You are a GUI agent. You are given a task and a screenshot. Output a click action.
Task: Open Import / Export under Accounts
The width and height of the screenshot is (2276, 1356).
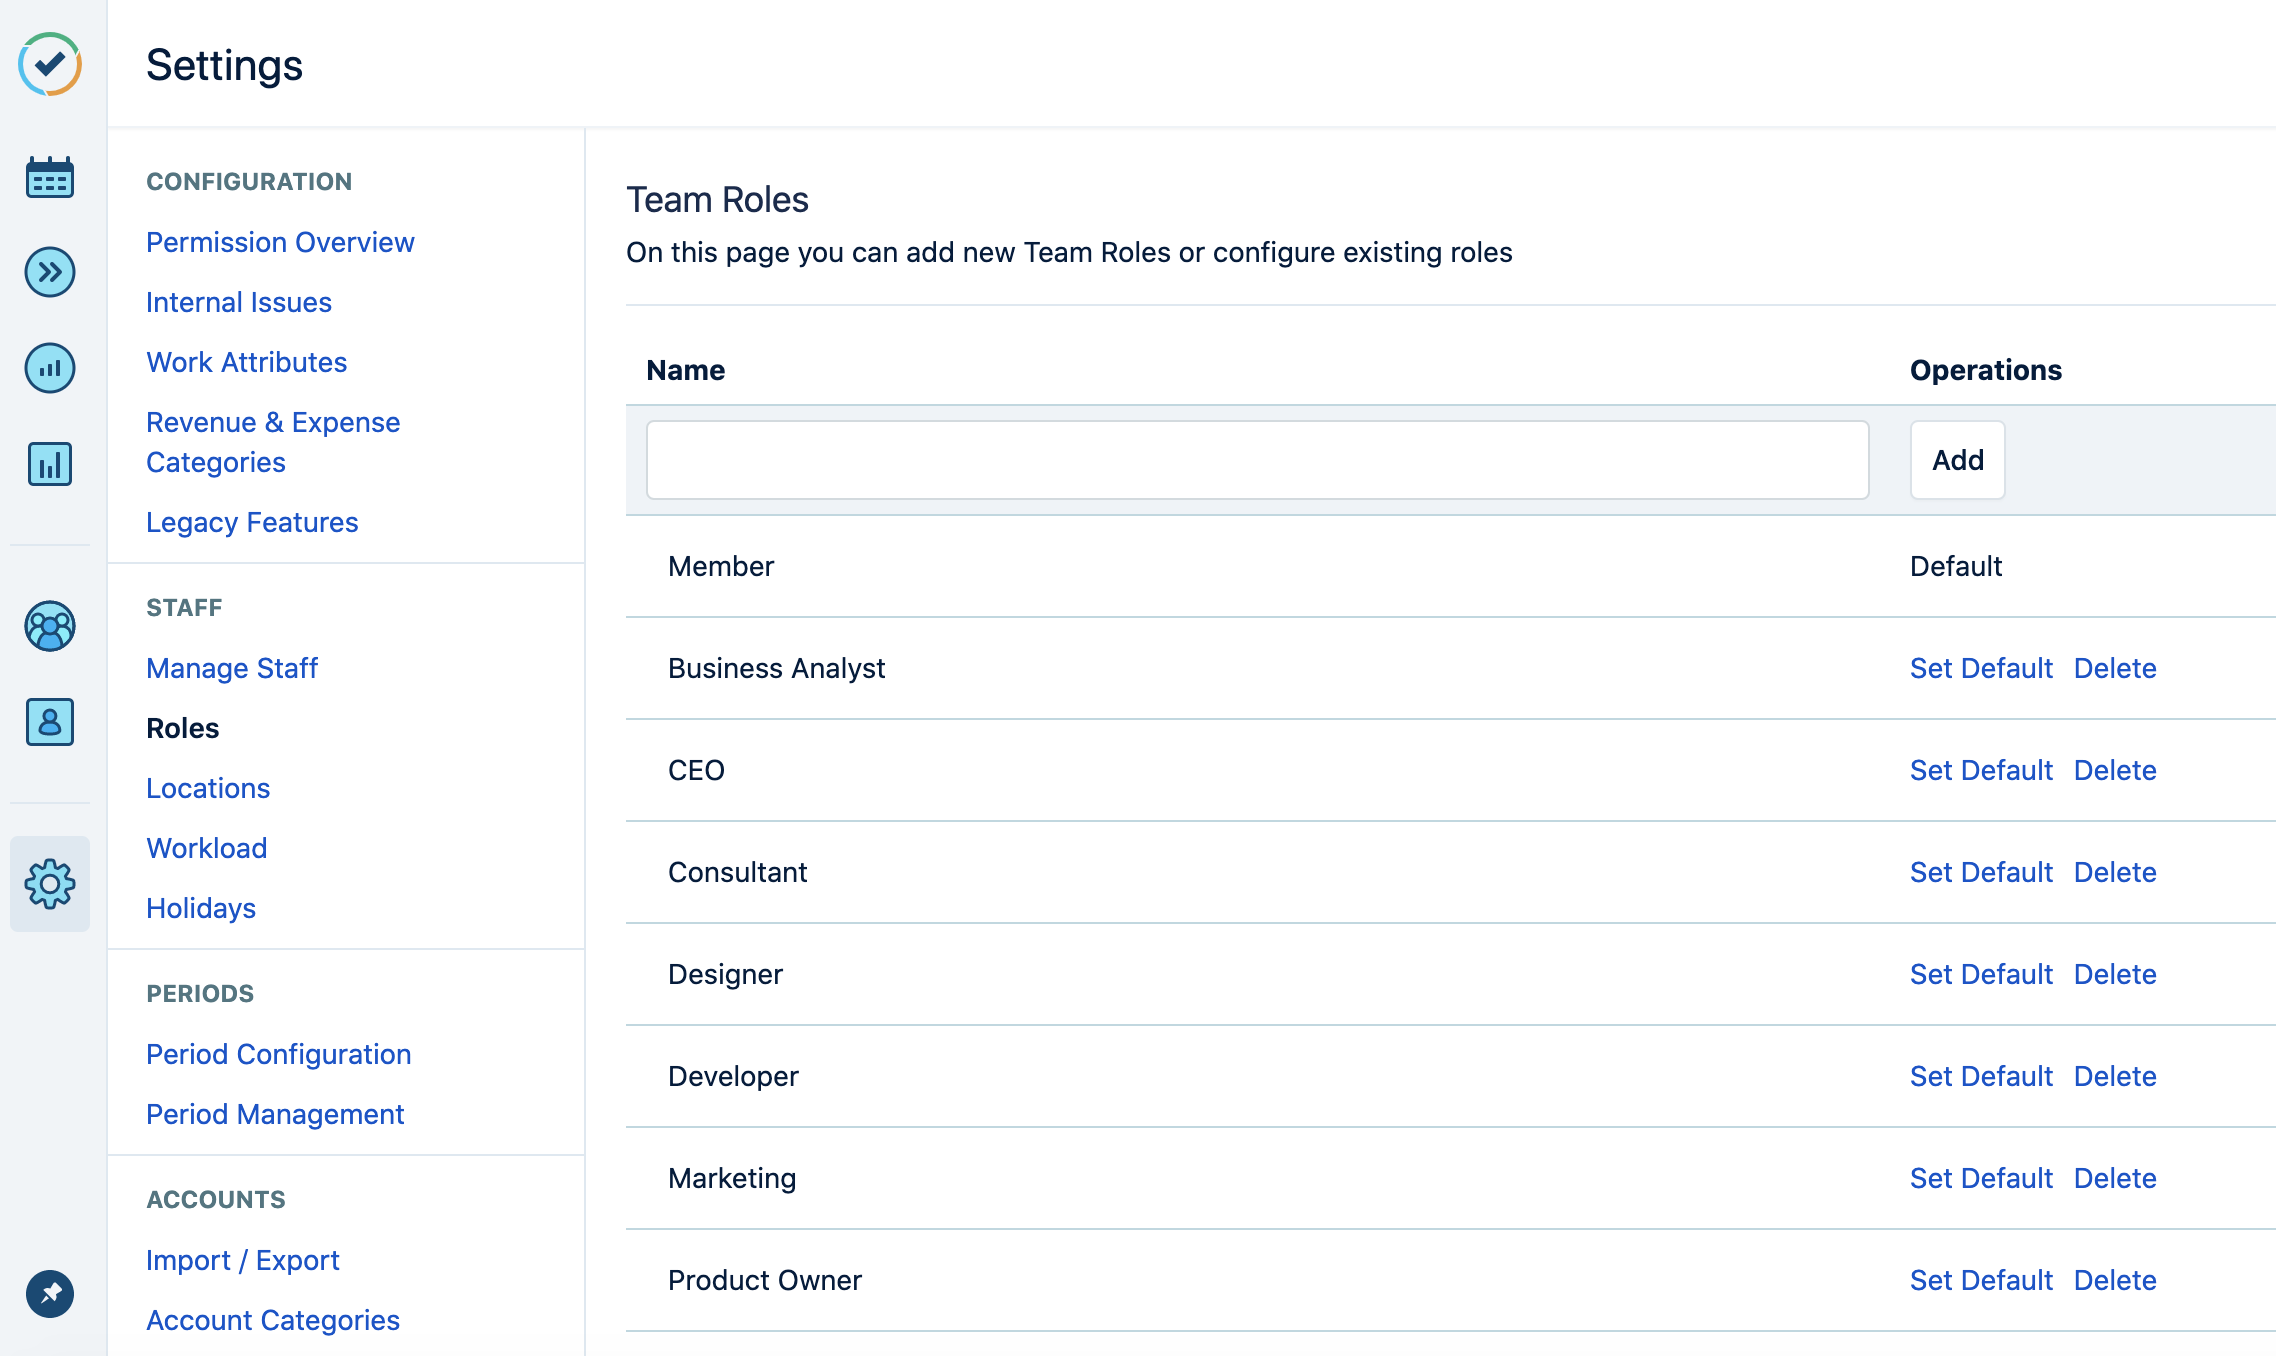click(242, 1260)
